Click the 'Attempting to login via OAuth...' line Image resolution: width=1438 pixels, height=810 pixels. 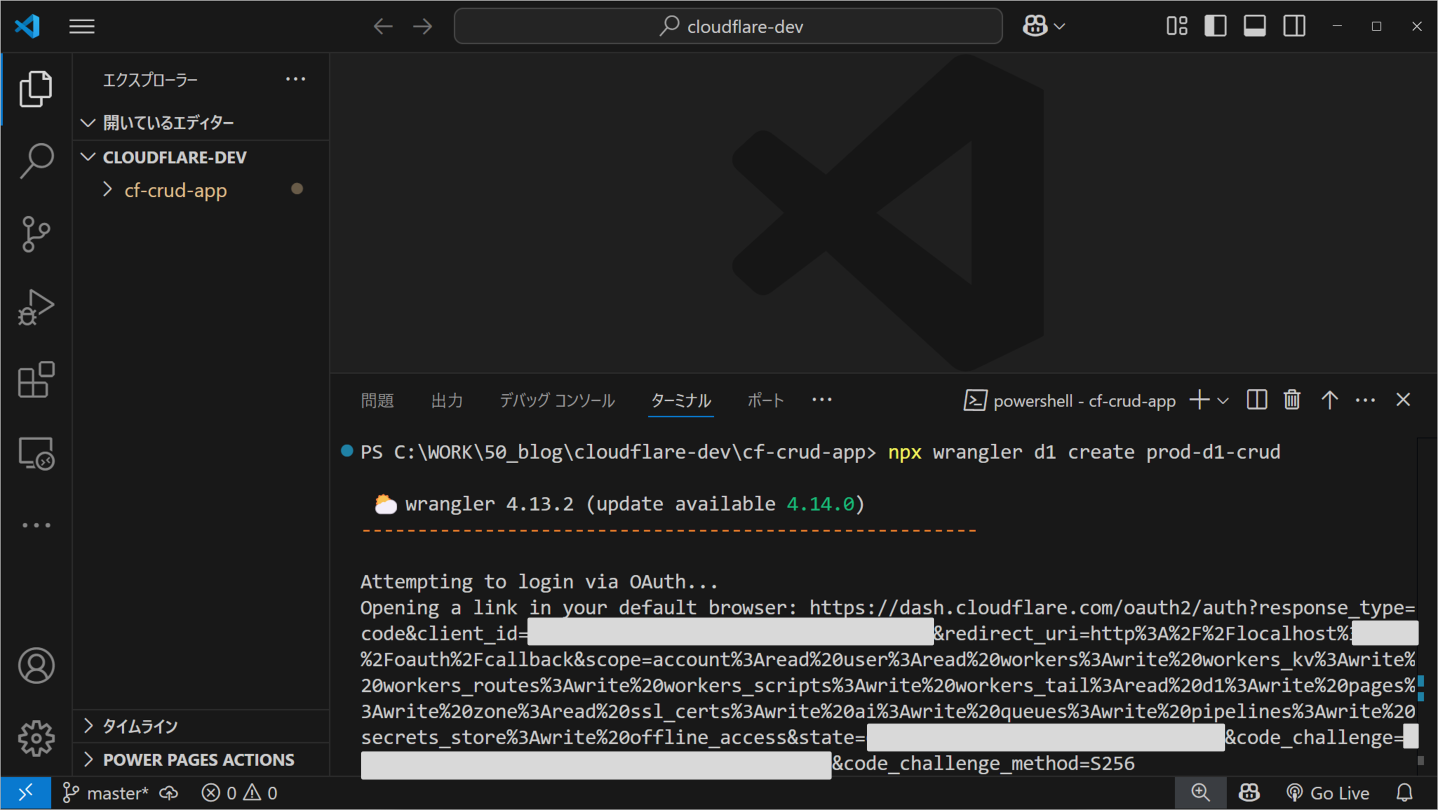pos(540,581)
